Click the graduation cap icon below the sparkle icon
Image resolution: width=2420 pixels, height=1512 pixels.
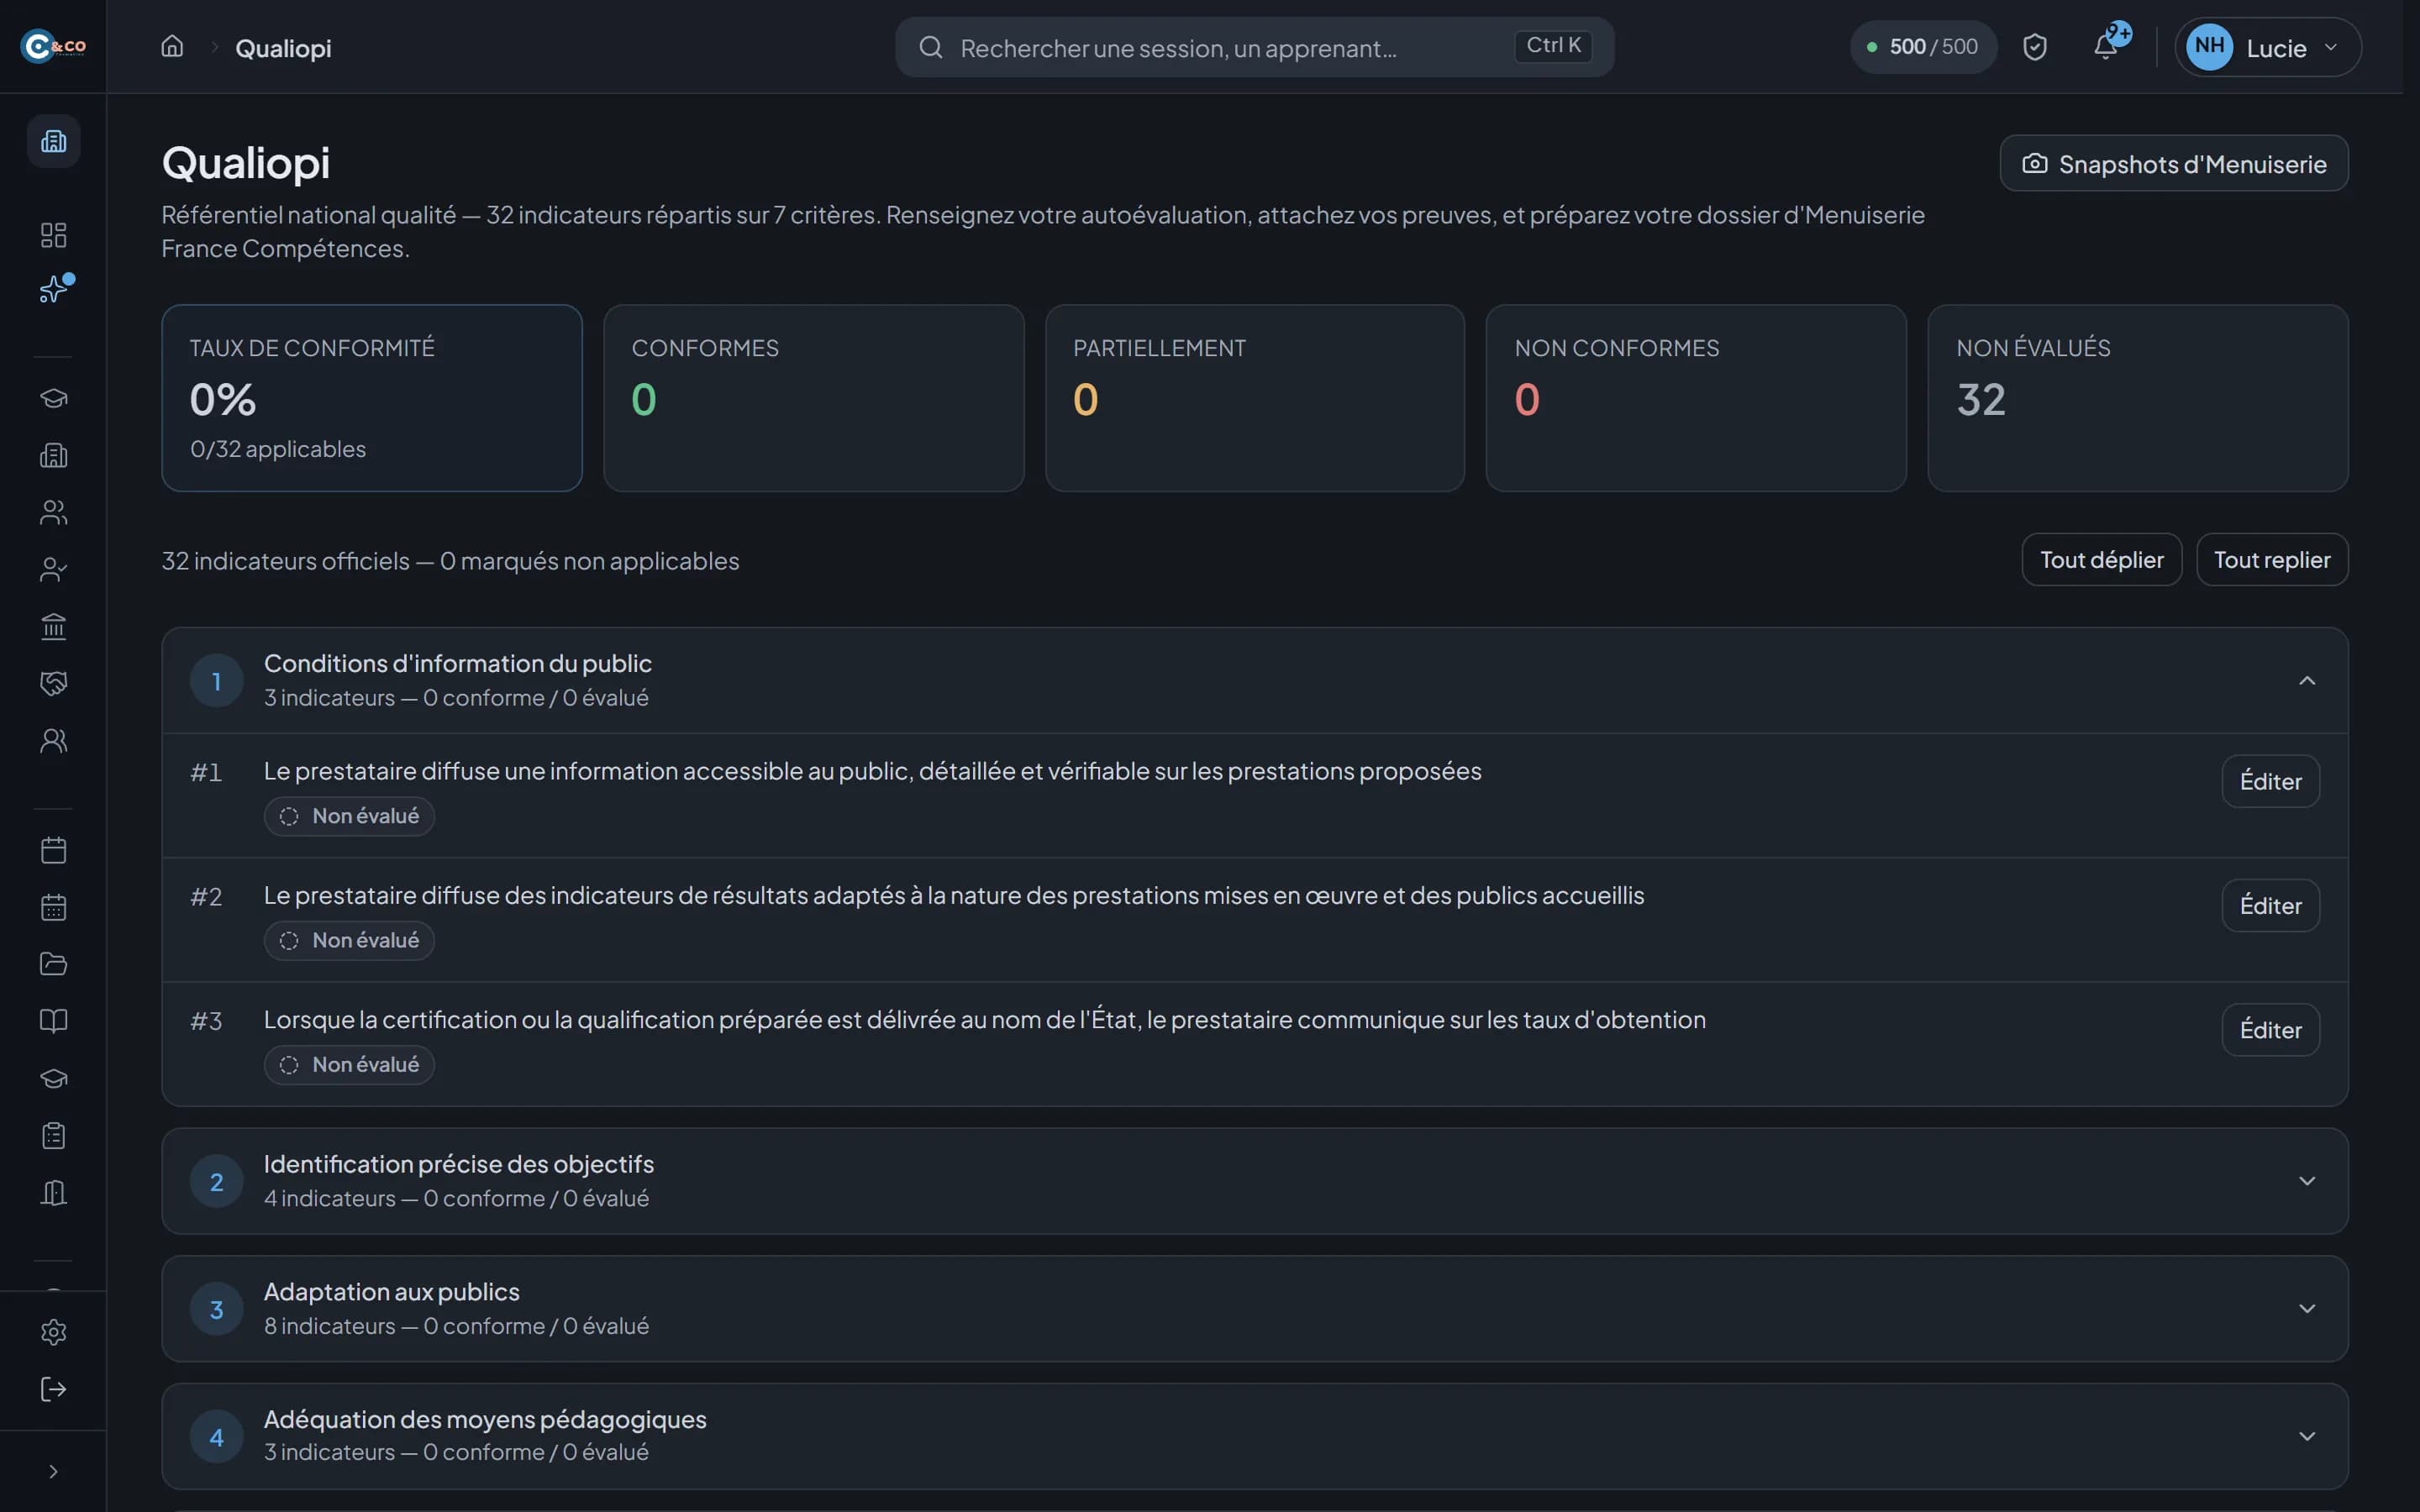pos(54,399)
